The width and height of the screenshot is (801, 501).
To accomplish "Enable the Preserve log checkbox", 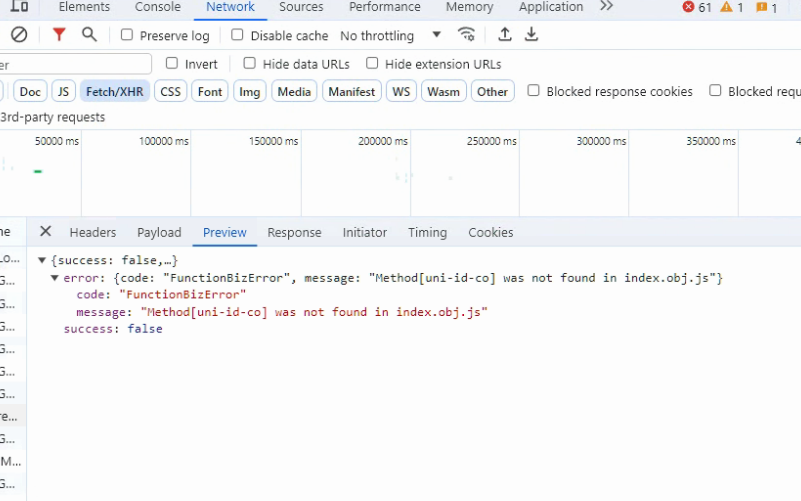I will (x=127, y=35).
